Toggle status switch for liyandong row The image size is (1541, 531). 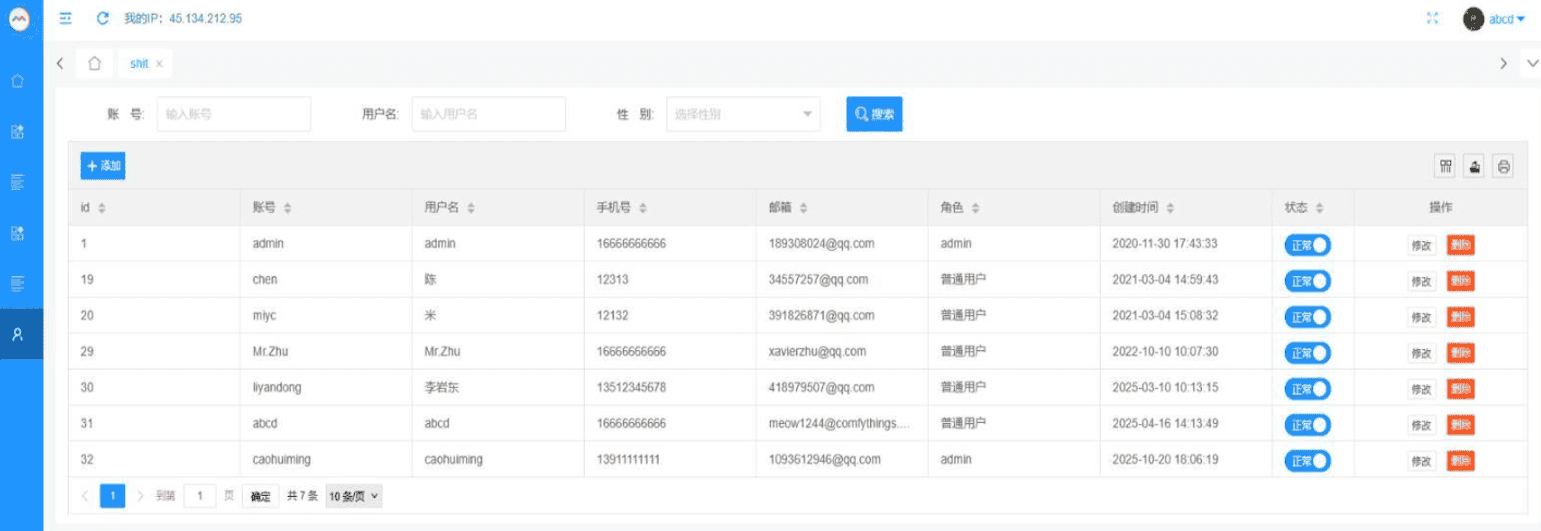[x=1307, y=389]
